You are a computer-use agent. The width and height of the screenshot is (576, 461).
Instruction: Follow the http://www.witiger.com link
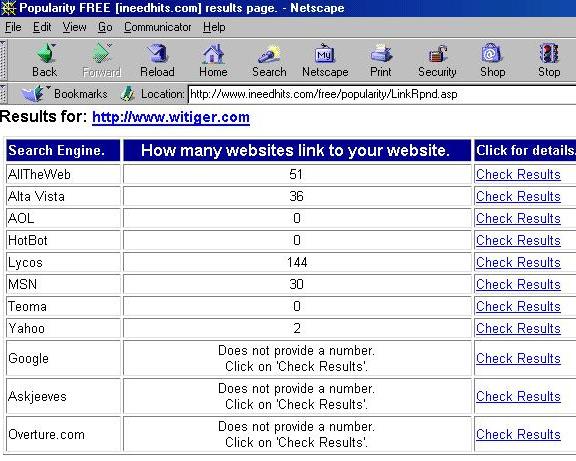(171, 117)
